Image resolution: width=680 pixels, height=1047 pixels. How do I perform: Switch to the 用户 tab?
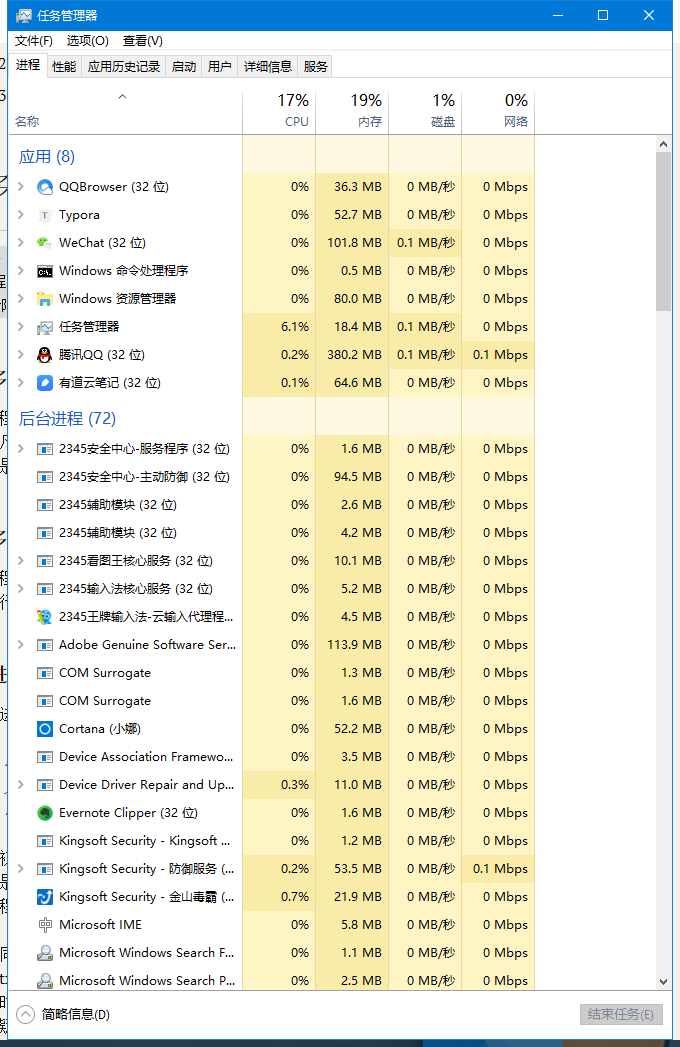click(220, 67)
